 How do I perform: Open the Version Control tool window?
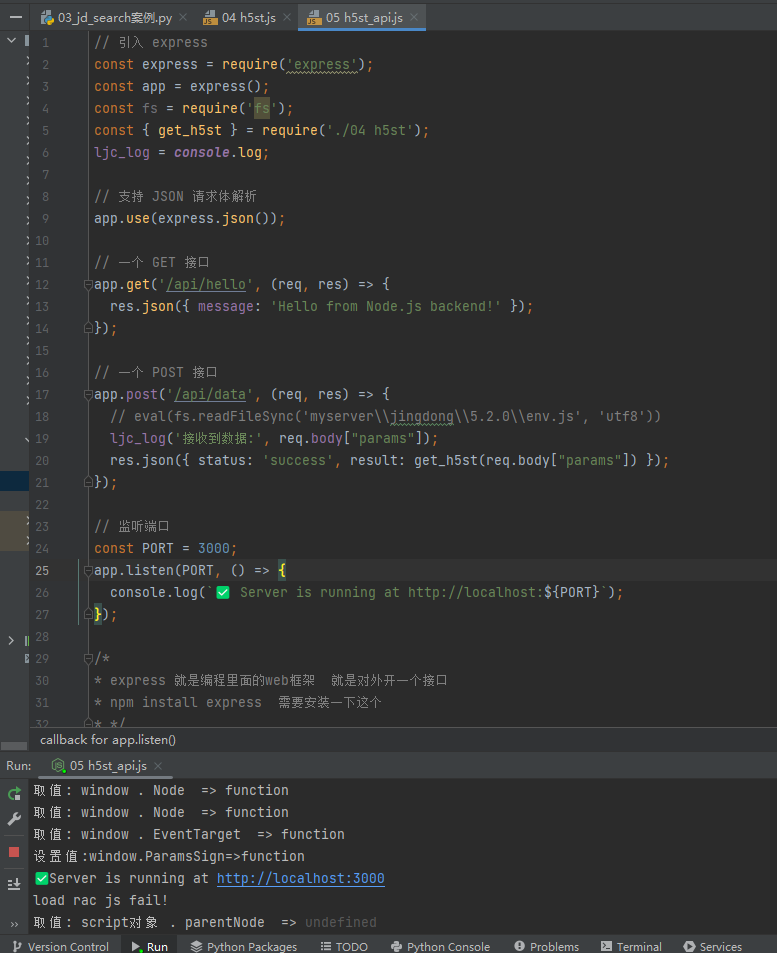(x=60, y=946)
